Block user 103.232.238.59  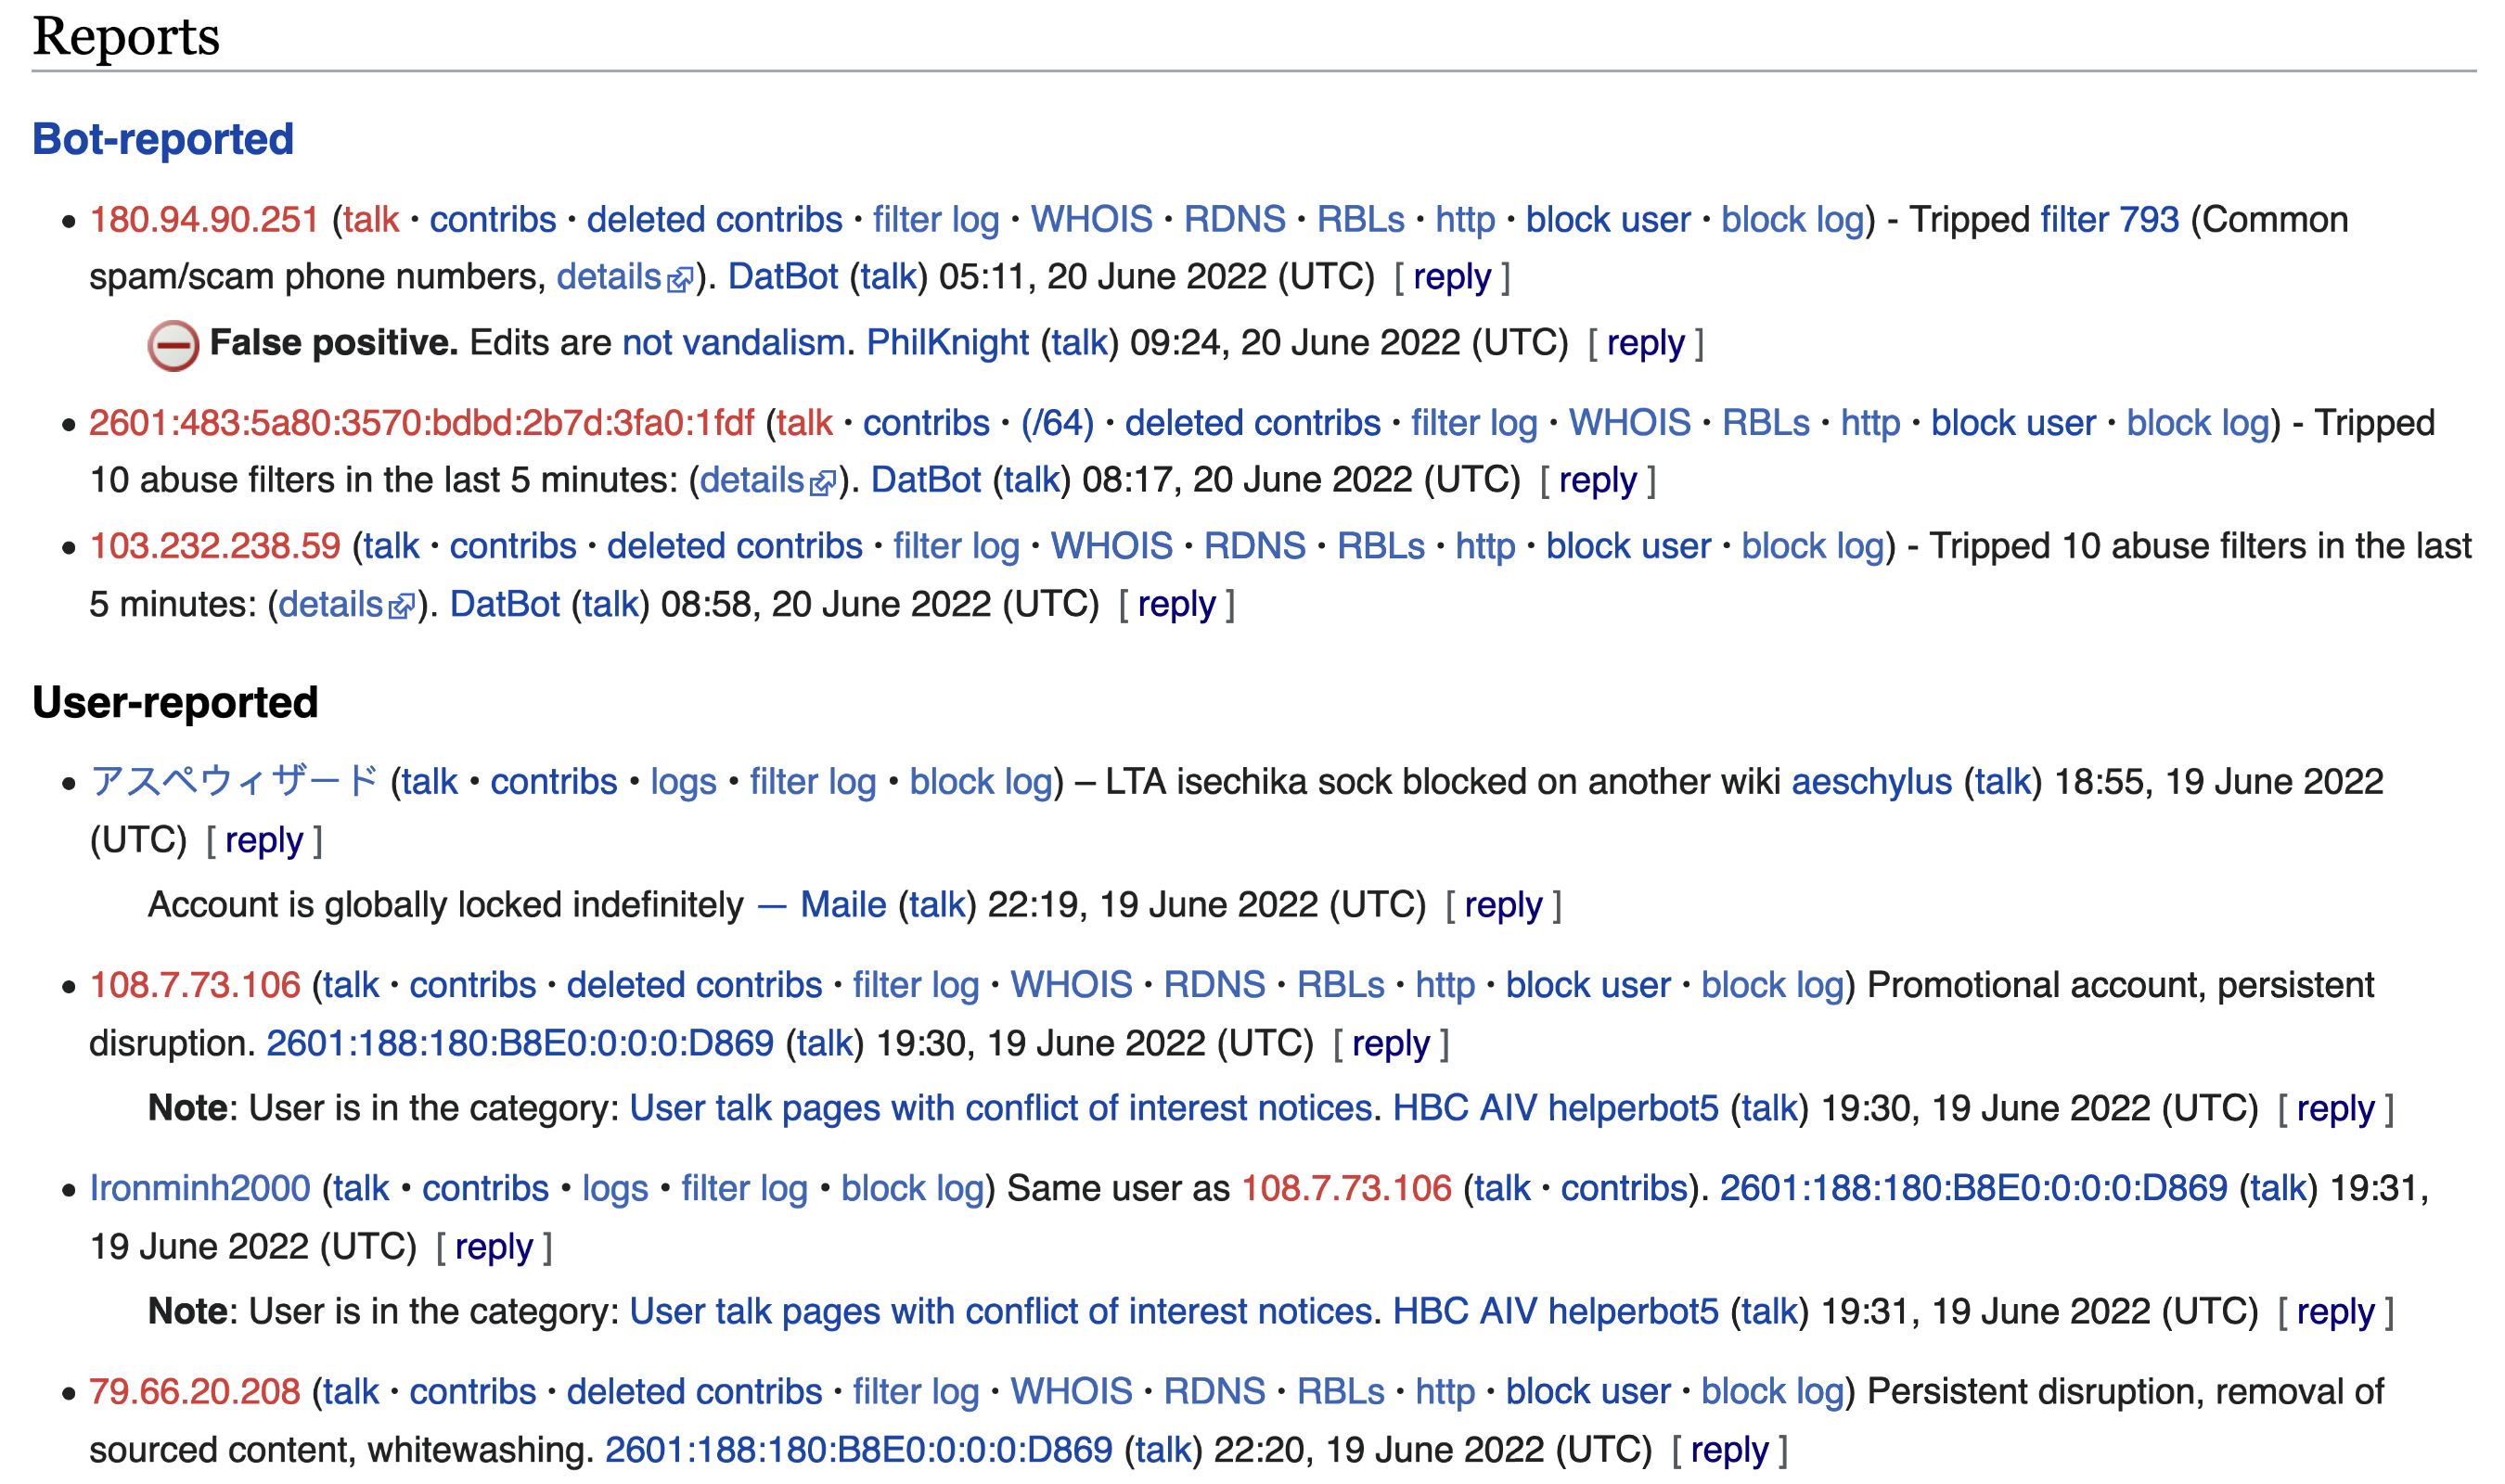[1628, 547]
